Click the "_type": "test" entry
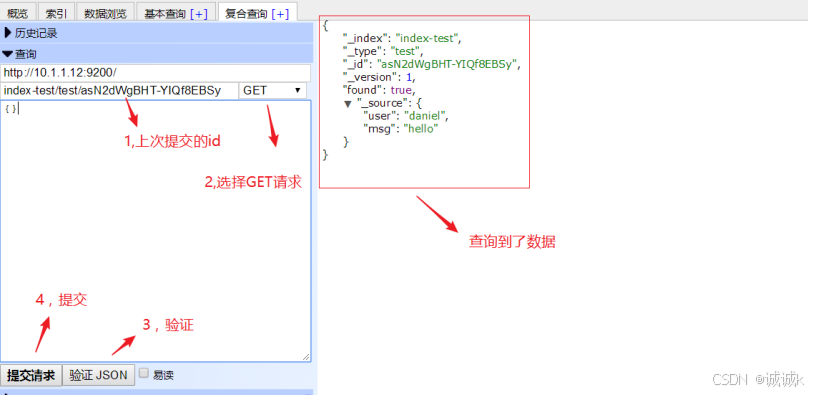Viewport: 816px width, 395px height. [x=382, y=51]
